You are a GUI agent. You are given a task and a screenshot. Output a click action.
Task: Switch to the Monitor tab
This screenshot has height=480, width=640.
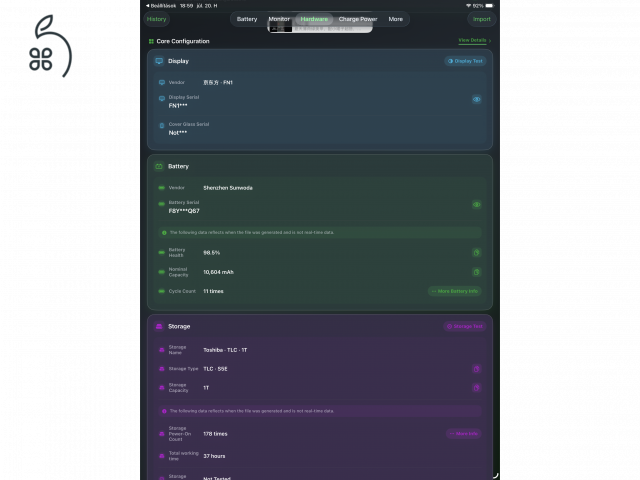tap(279, 19)
